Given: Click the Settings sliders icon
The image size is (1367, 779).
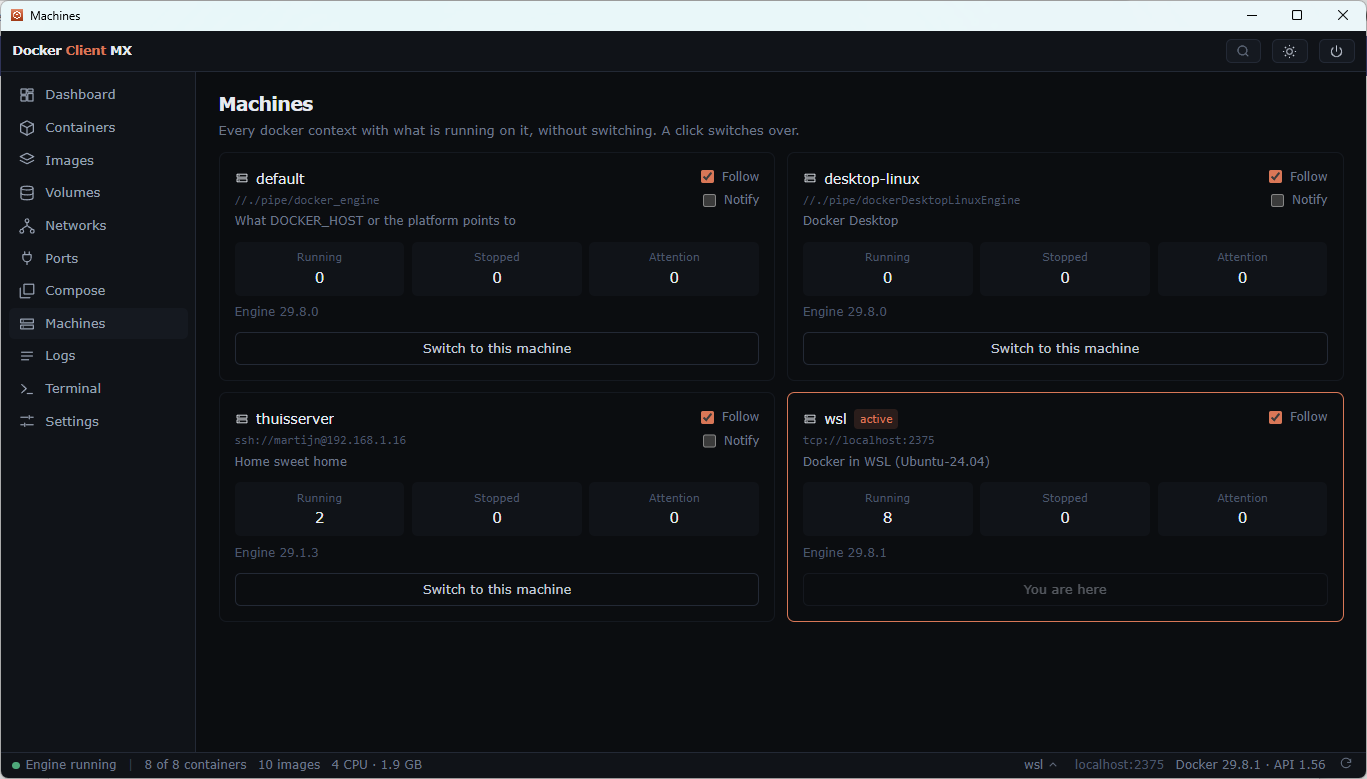Looking at the screenshot, I should 27,422.
